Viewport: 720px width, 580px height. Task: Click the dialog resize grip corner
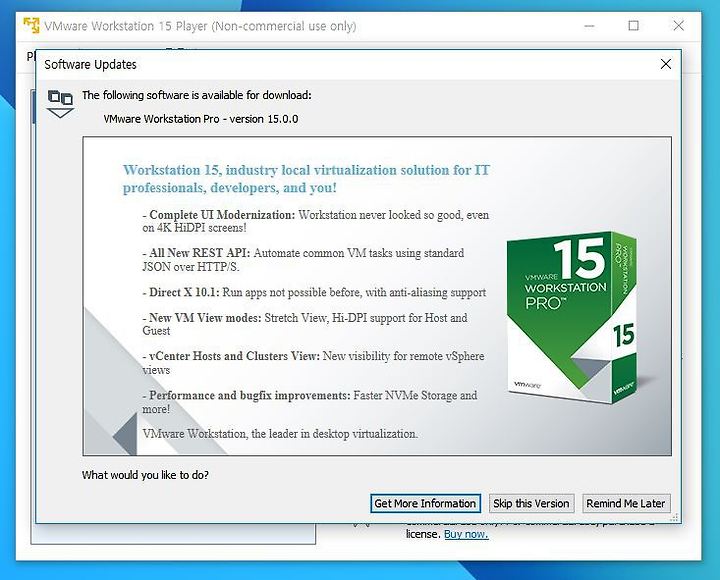click(674, 518)
